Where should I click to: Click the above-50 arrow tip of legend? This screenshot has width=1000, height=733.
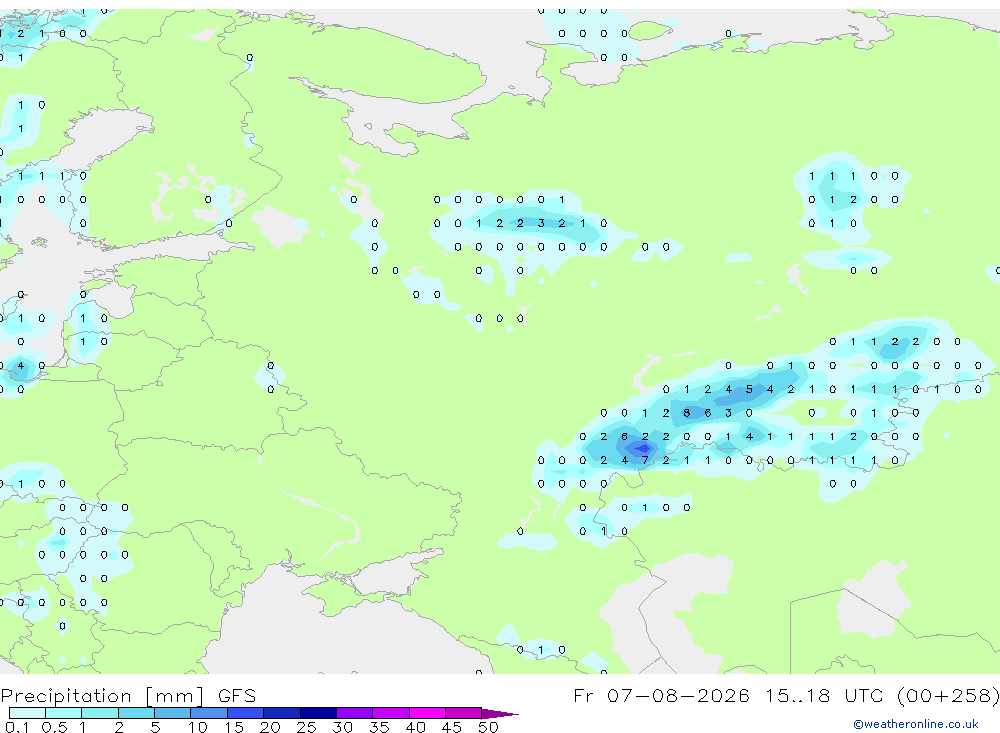click(500, 713)
